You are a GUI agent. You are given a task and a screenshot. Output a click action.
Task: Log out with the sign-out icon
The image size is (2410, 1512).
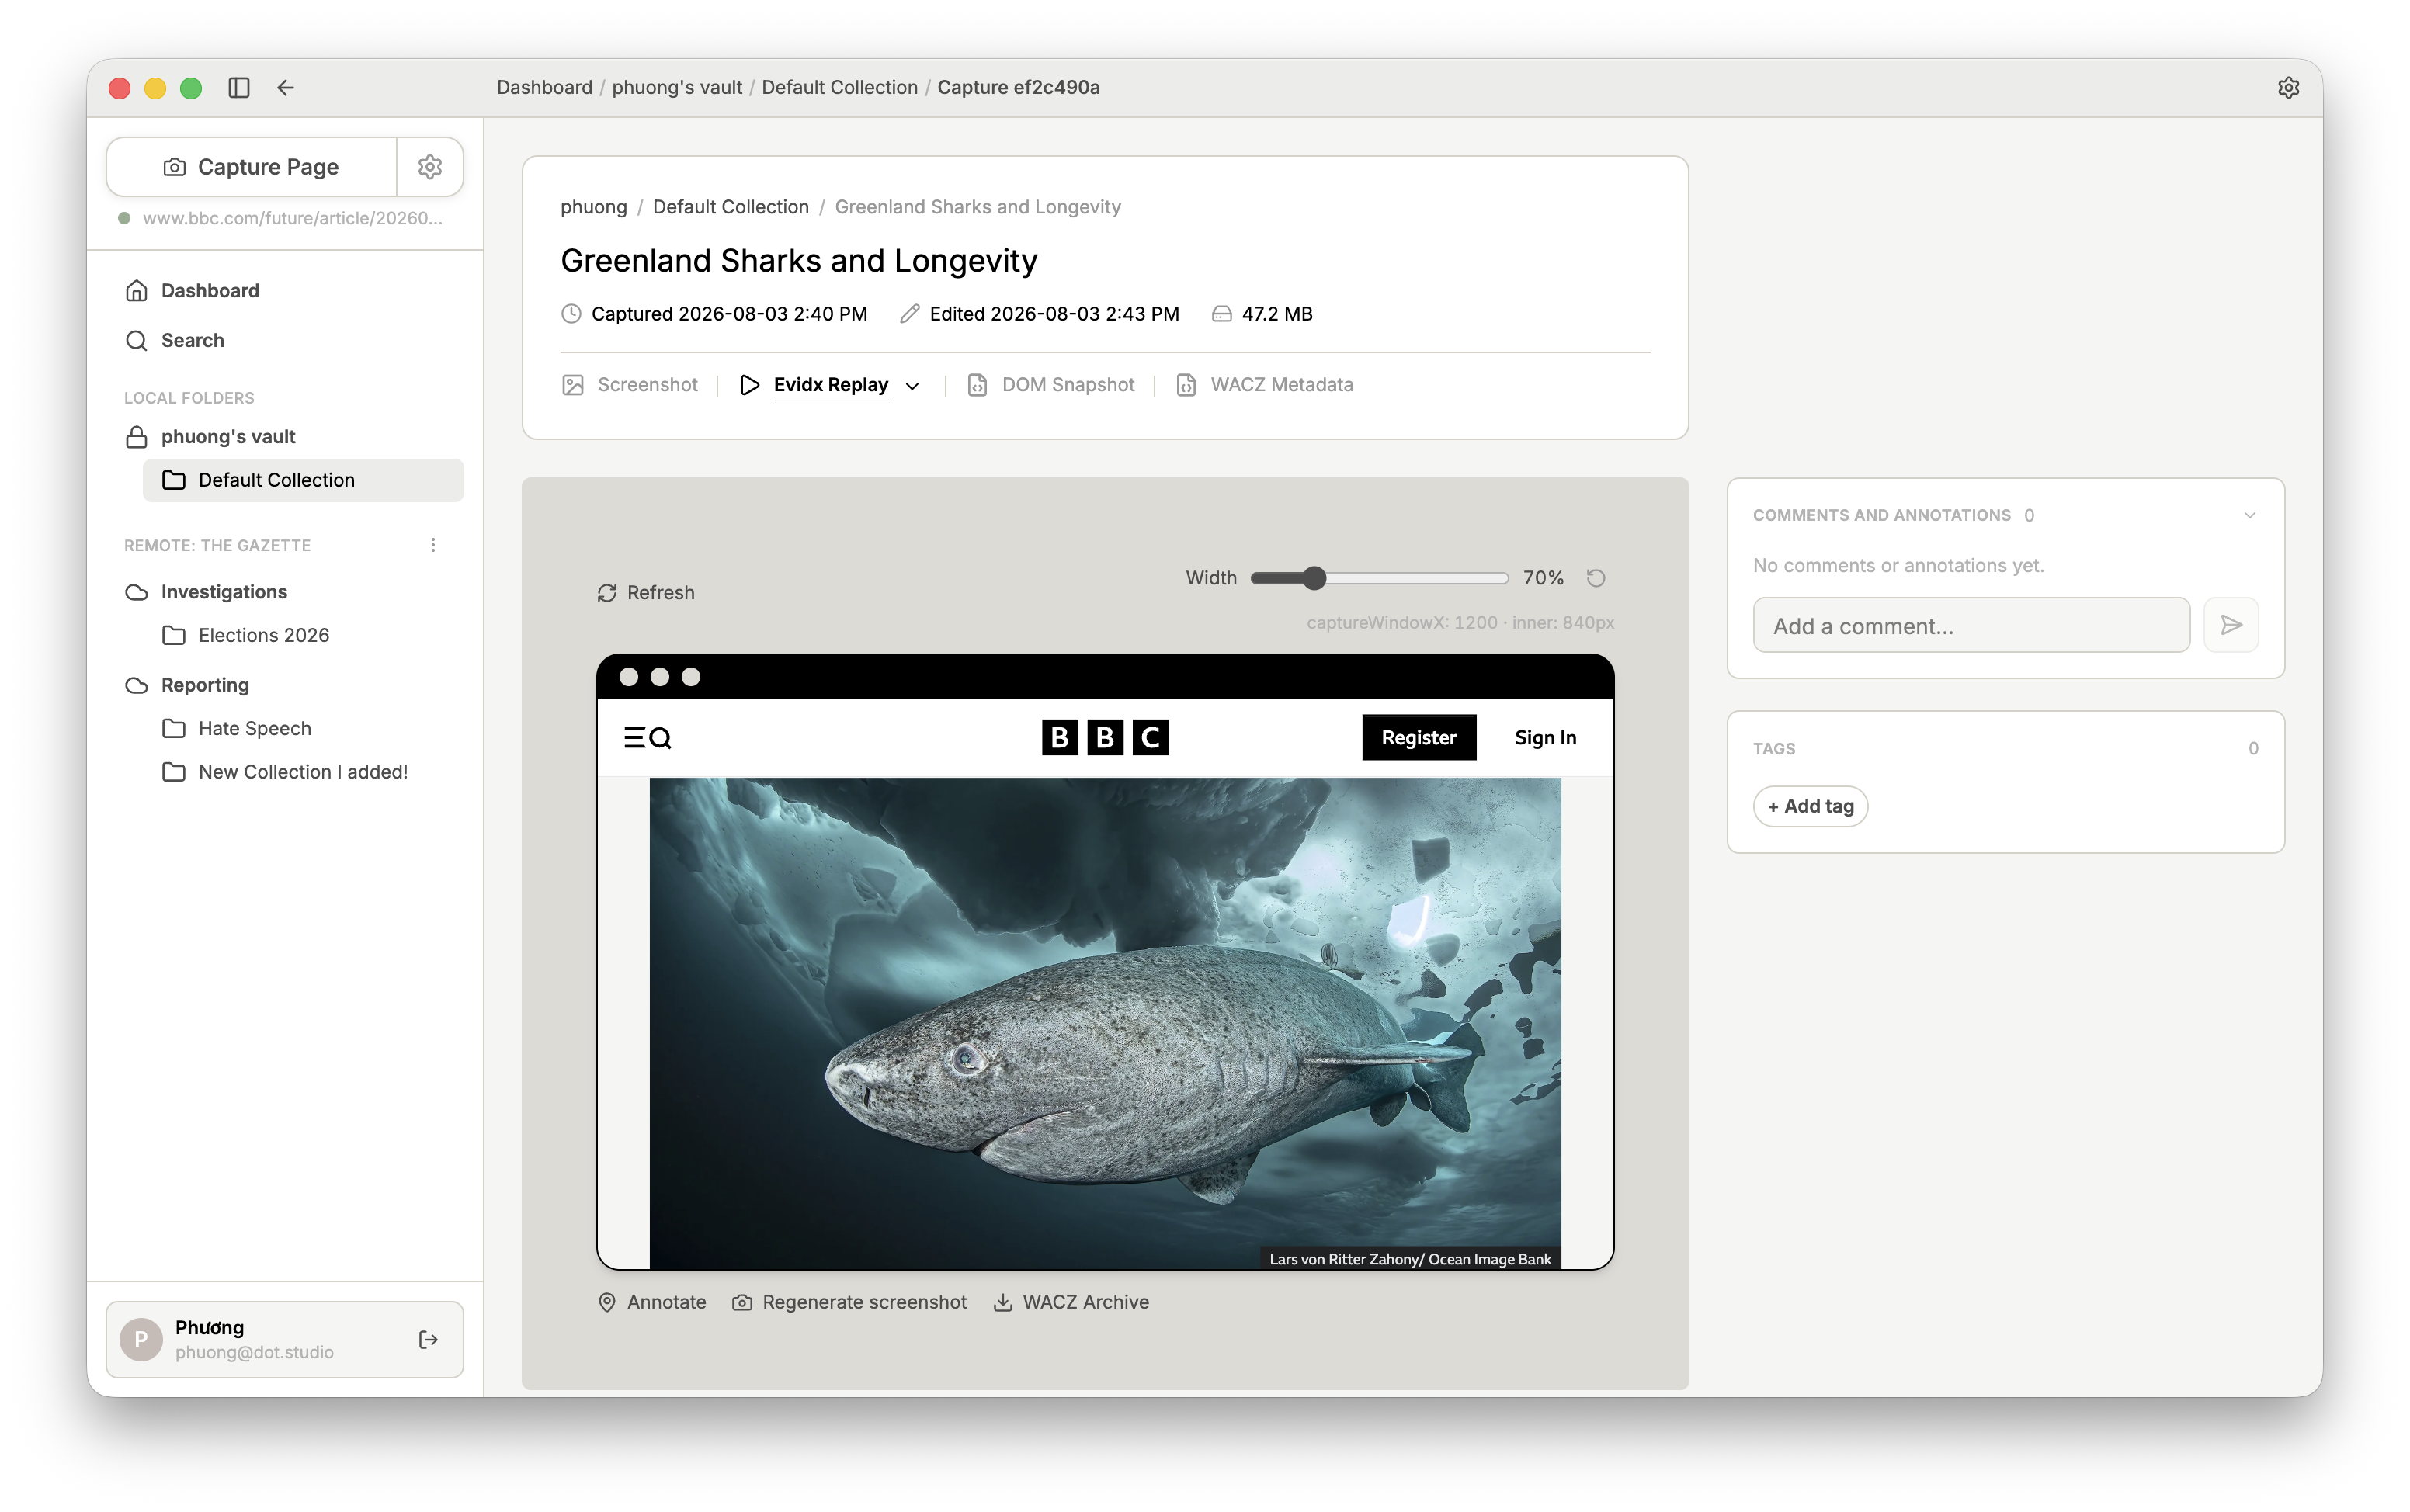[429, 1339]
